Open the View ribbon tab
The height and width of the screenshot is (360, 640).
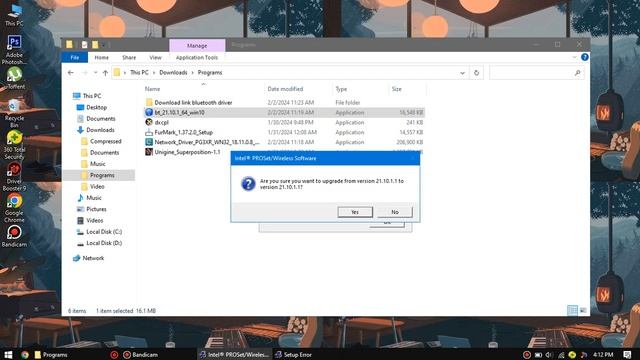click(156, 58)
